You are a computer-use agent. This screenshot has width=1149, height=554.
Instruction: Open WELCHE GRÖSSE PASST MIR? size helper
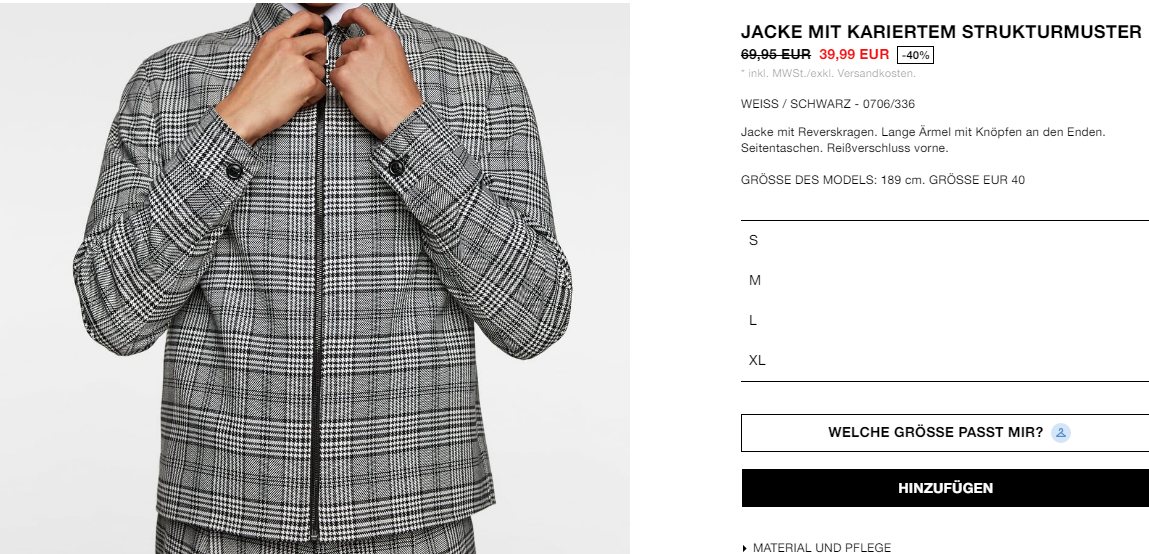pos(945,432)
